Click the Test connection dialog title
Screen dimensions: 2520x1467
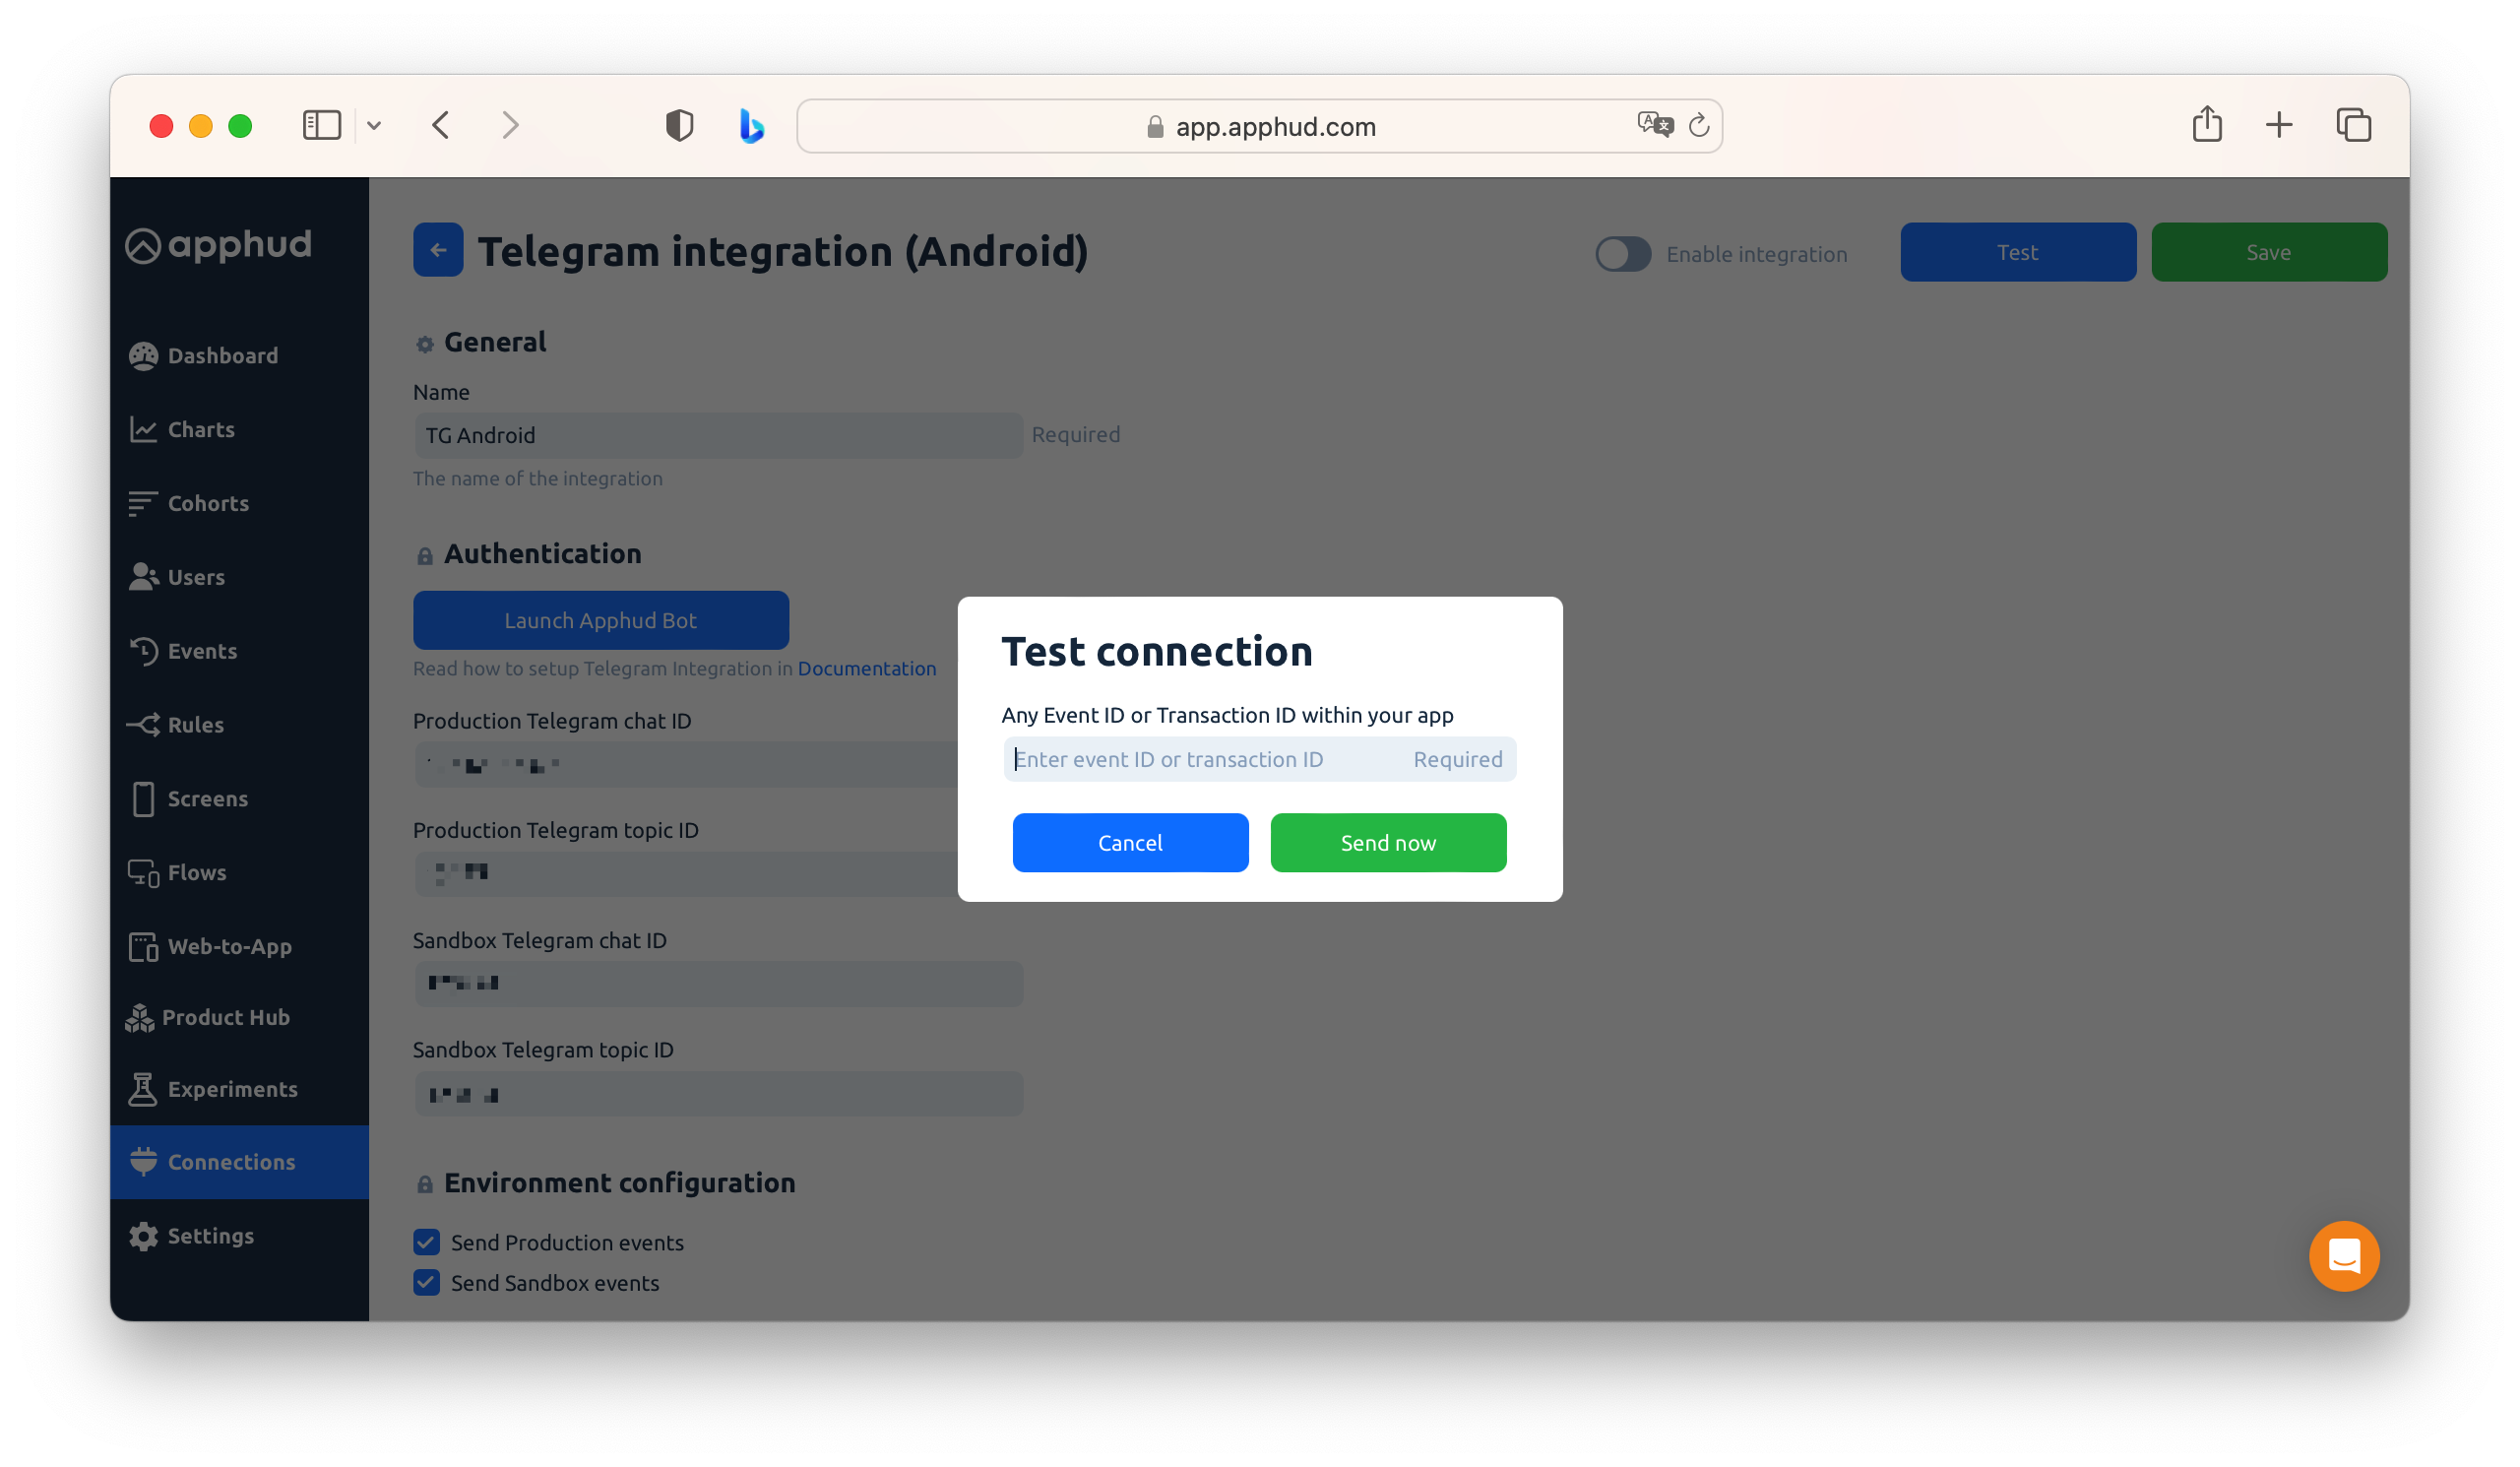[x=1156, y=652]
